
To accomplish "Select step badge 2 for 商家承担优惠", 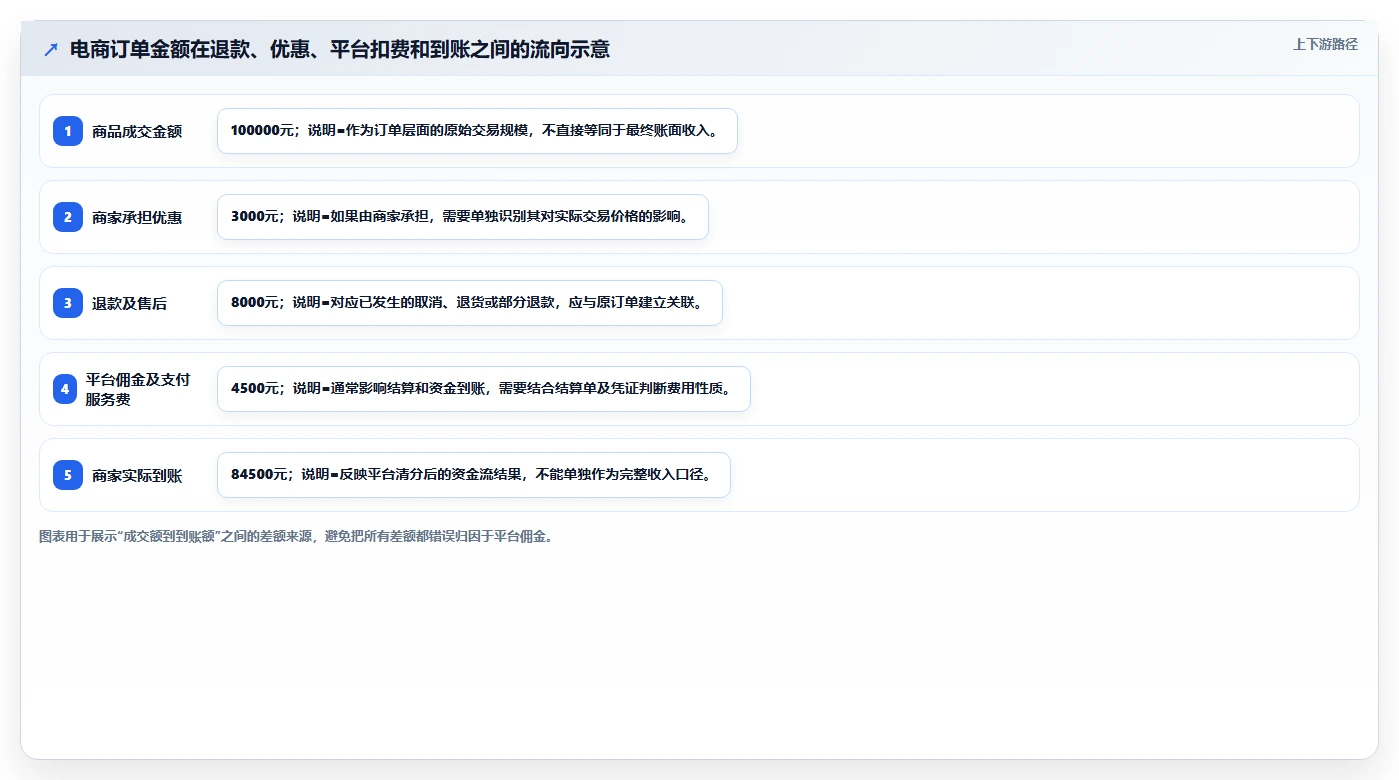I will (68, 217).
